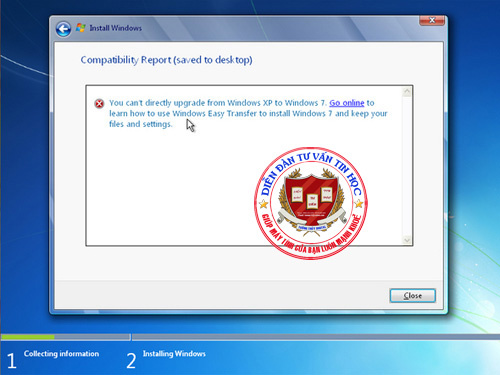Open the Go online link

coord(347,103)
